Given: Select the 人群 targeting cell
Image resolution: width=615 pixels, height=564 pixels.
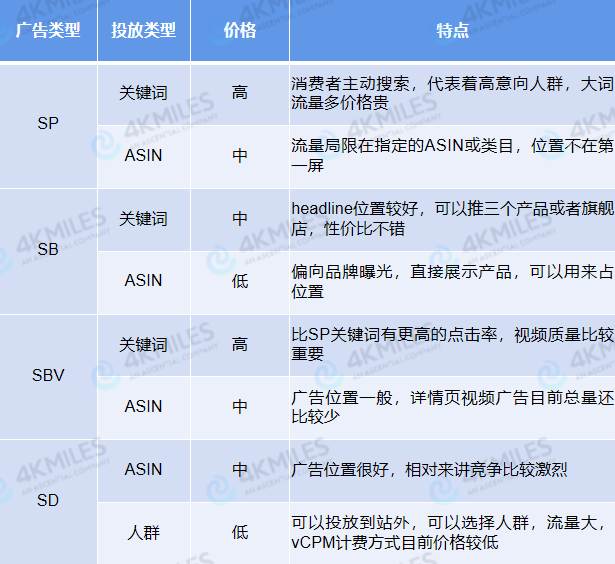Looking at the screenshot, I should pyautogui.click(x=143, y=532).
